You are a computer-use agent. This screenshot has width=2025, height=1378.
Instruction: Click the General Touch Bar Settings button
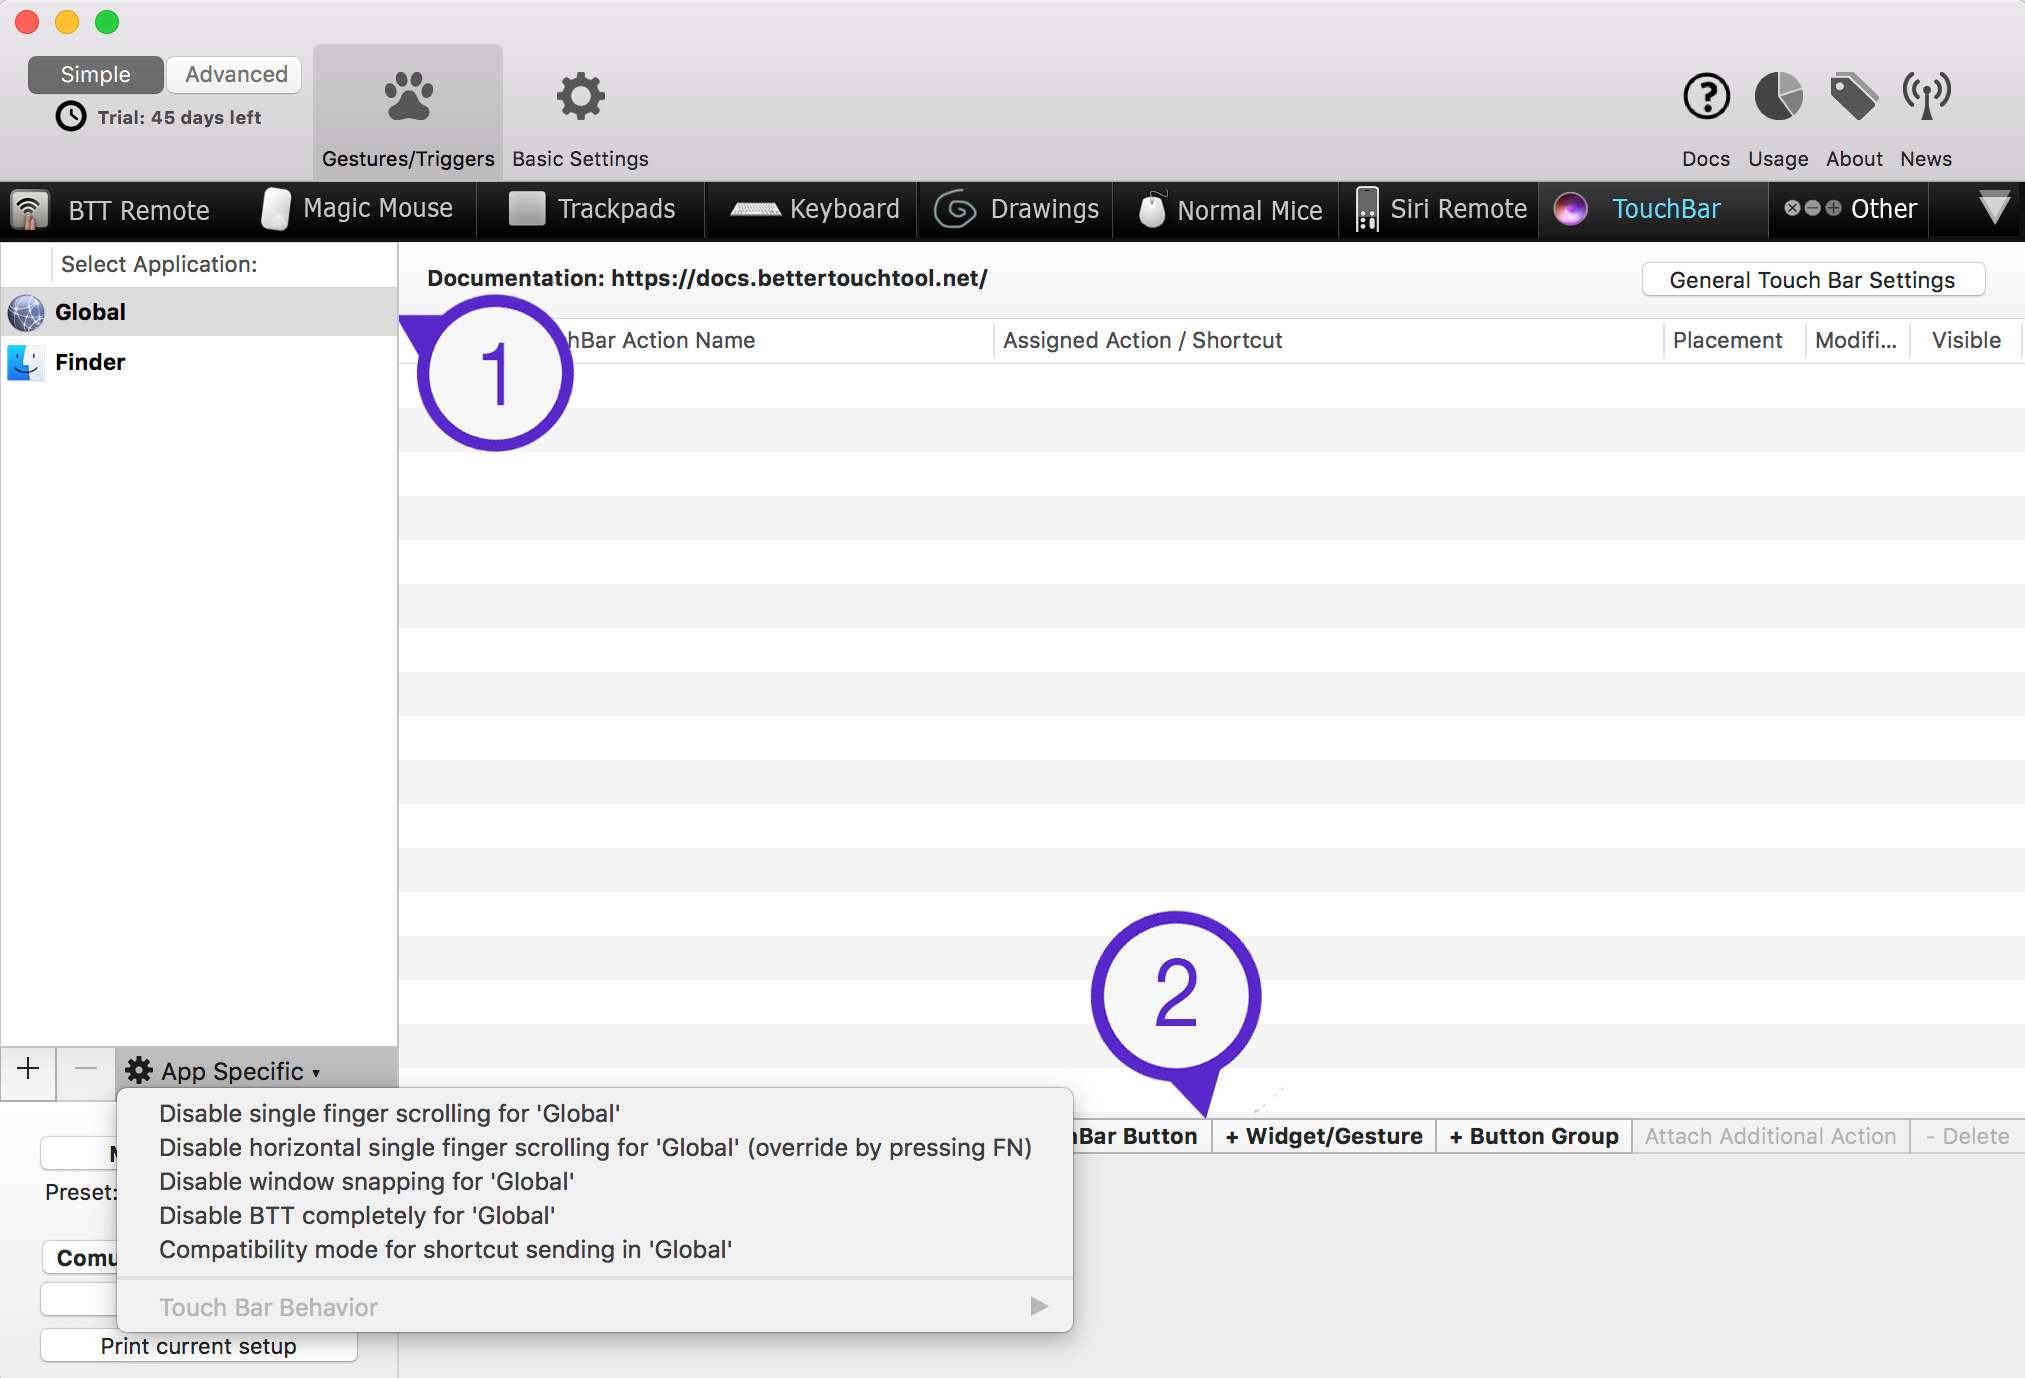(1811, 278)
